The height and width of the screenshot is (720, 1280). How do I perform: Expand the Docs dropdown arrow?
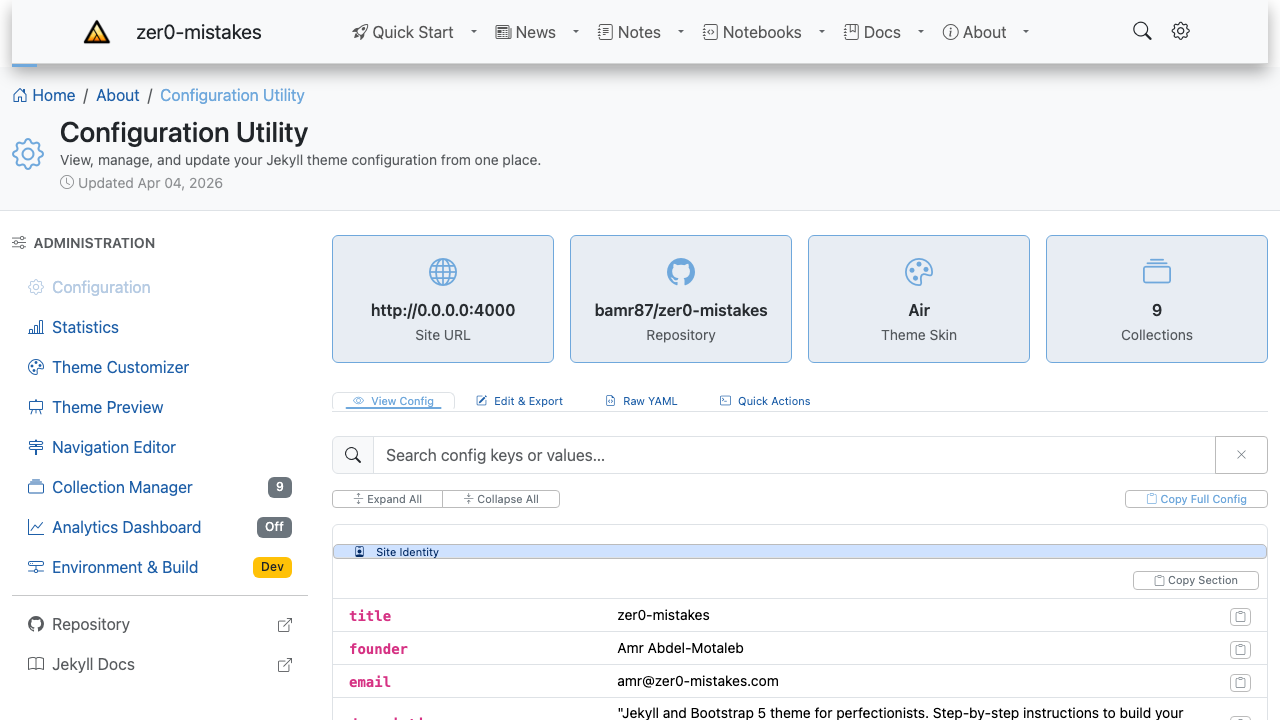tap(921, 32)
